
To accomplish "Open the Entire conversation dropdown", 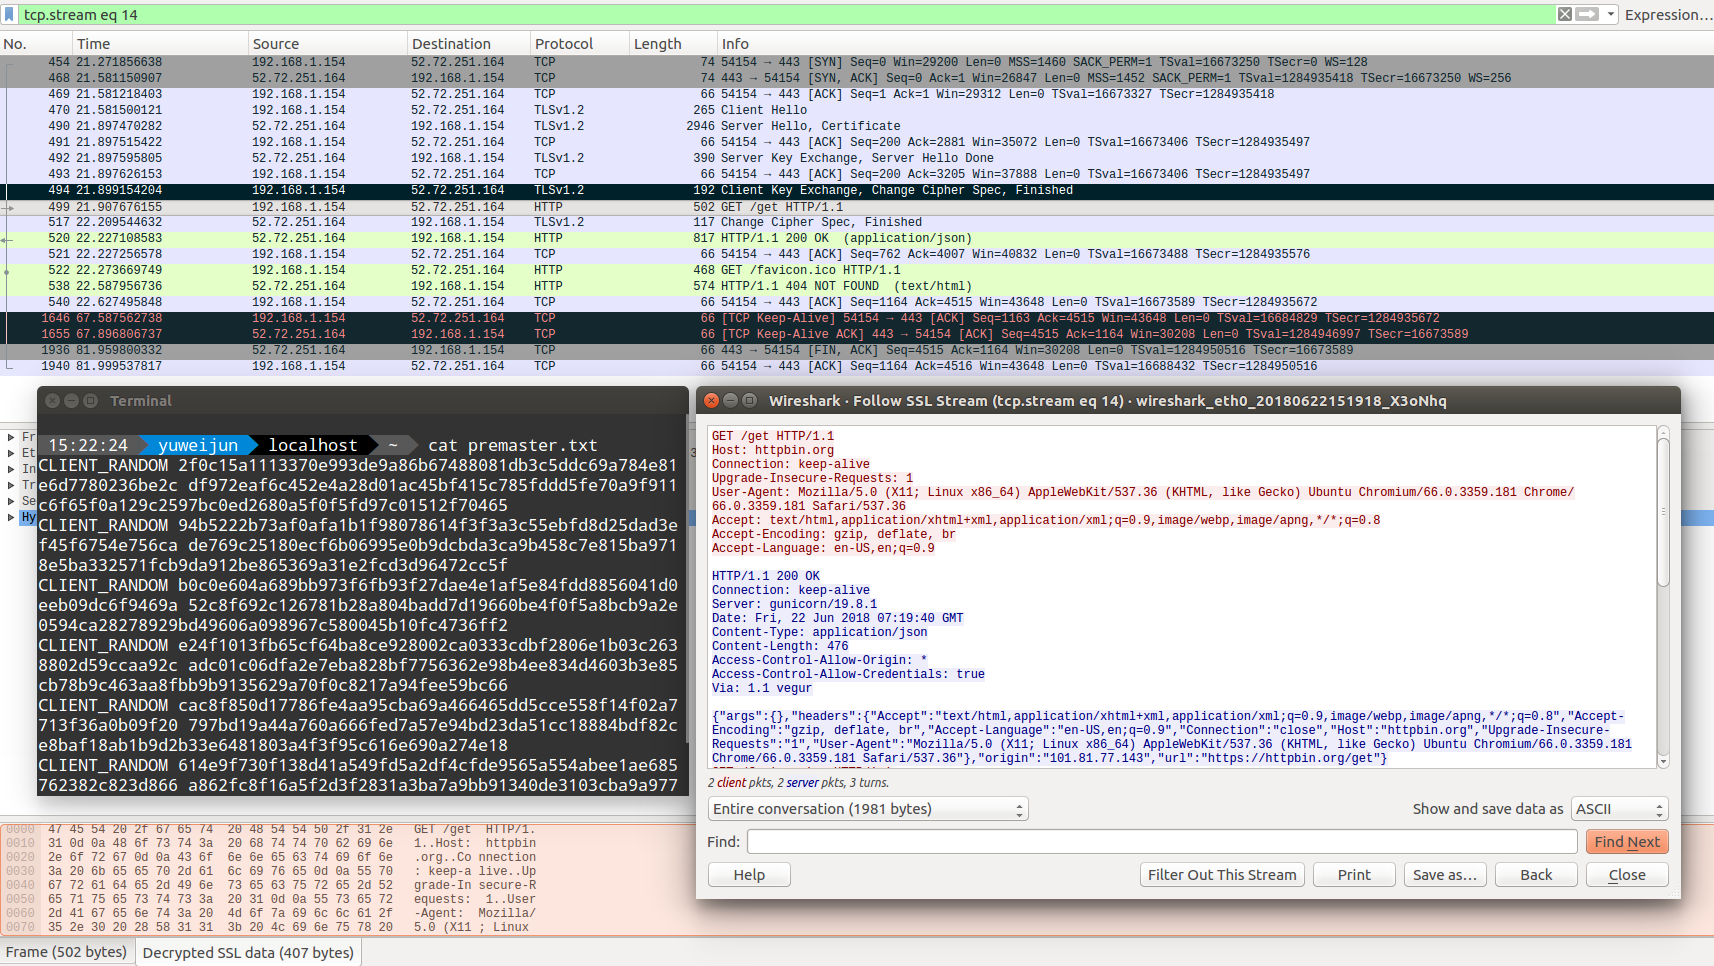I will [868, 809].
